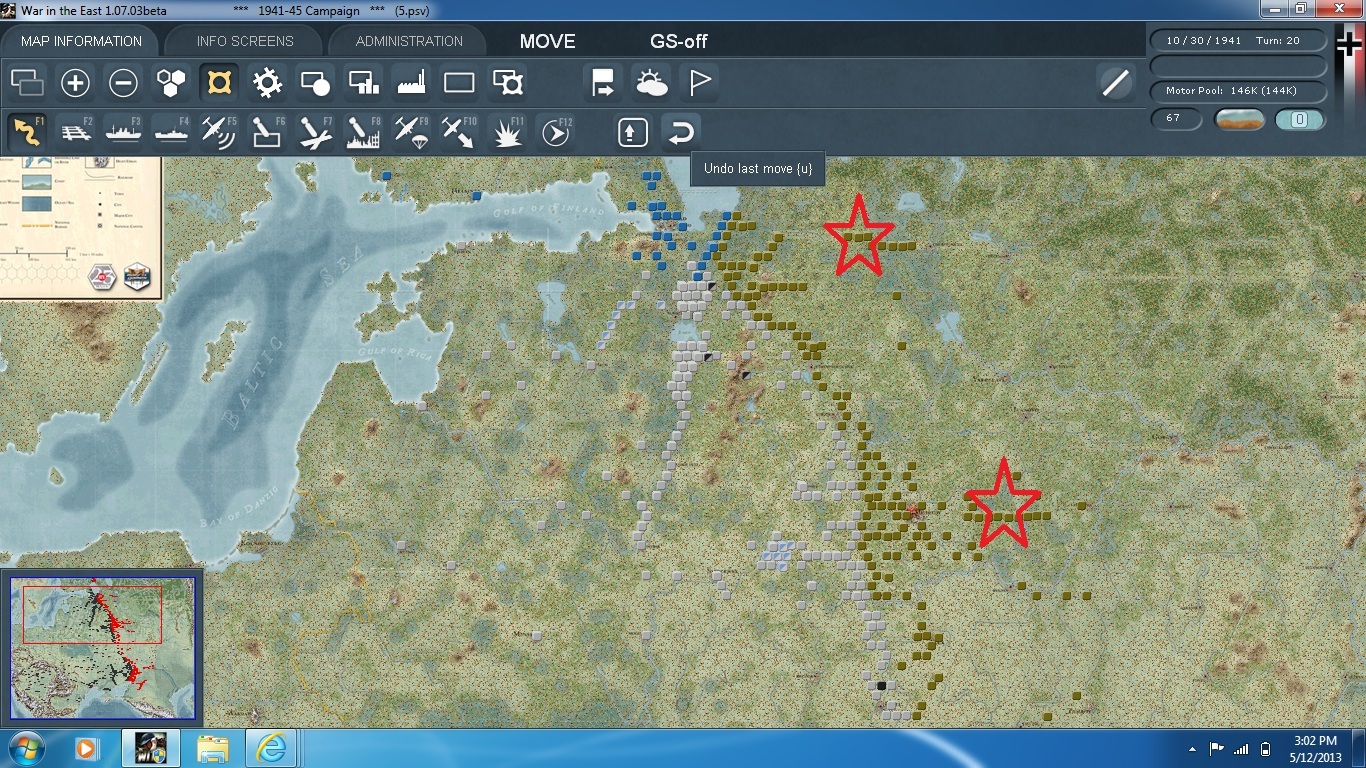Viewport: 1366px width, 768px height.
Task: Select the F11 explosion mode icon
Action: click(507, 132)
